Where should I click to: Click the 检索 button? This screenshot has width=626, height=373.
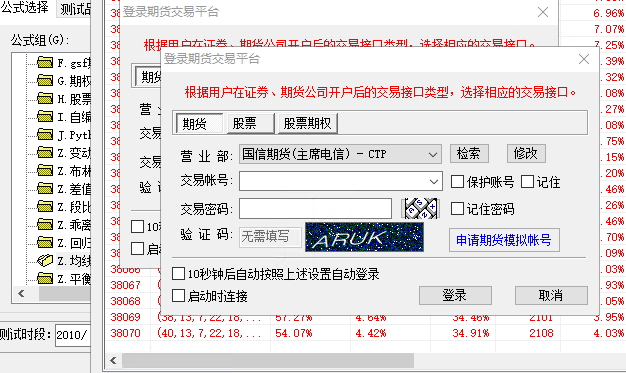click(x=469, y=154)
